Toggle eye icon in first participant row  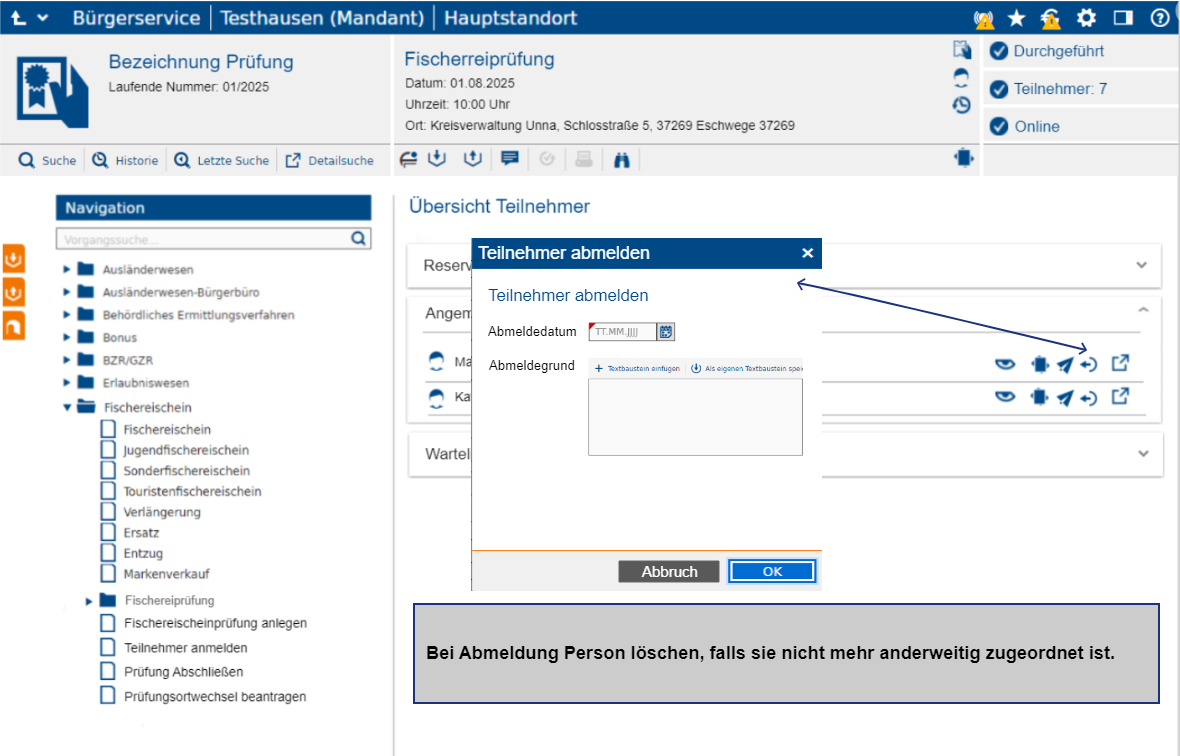[1005, 364]
